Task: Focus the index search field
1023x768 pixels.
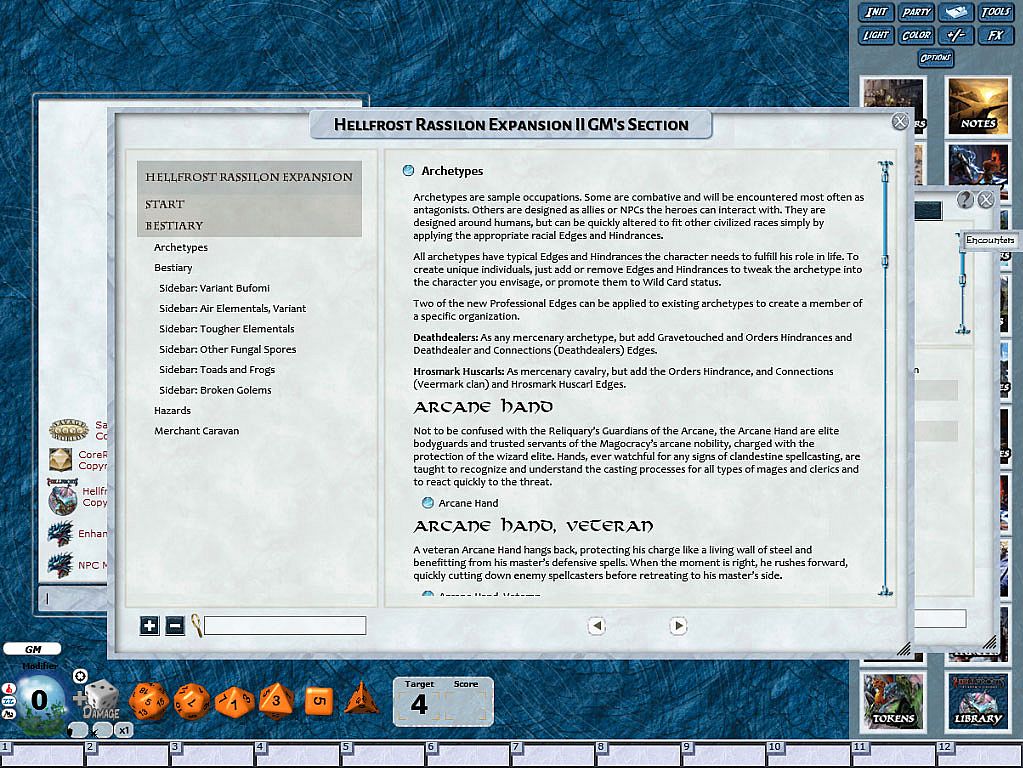Action: pyautogui.click(x=285, y=626)
